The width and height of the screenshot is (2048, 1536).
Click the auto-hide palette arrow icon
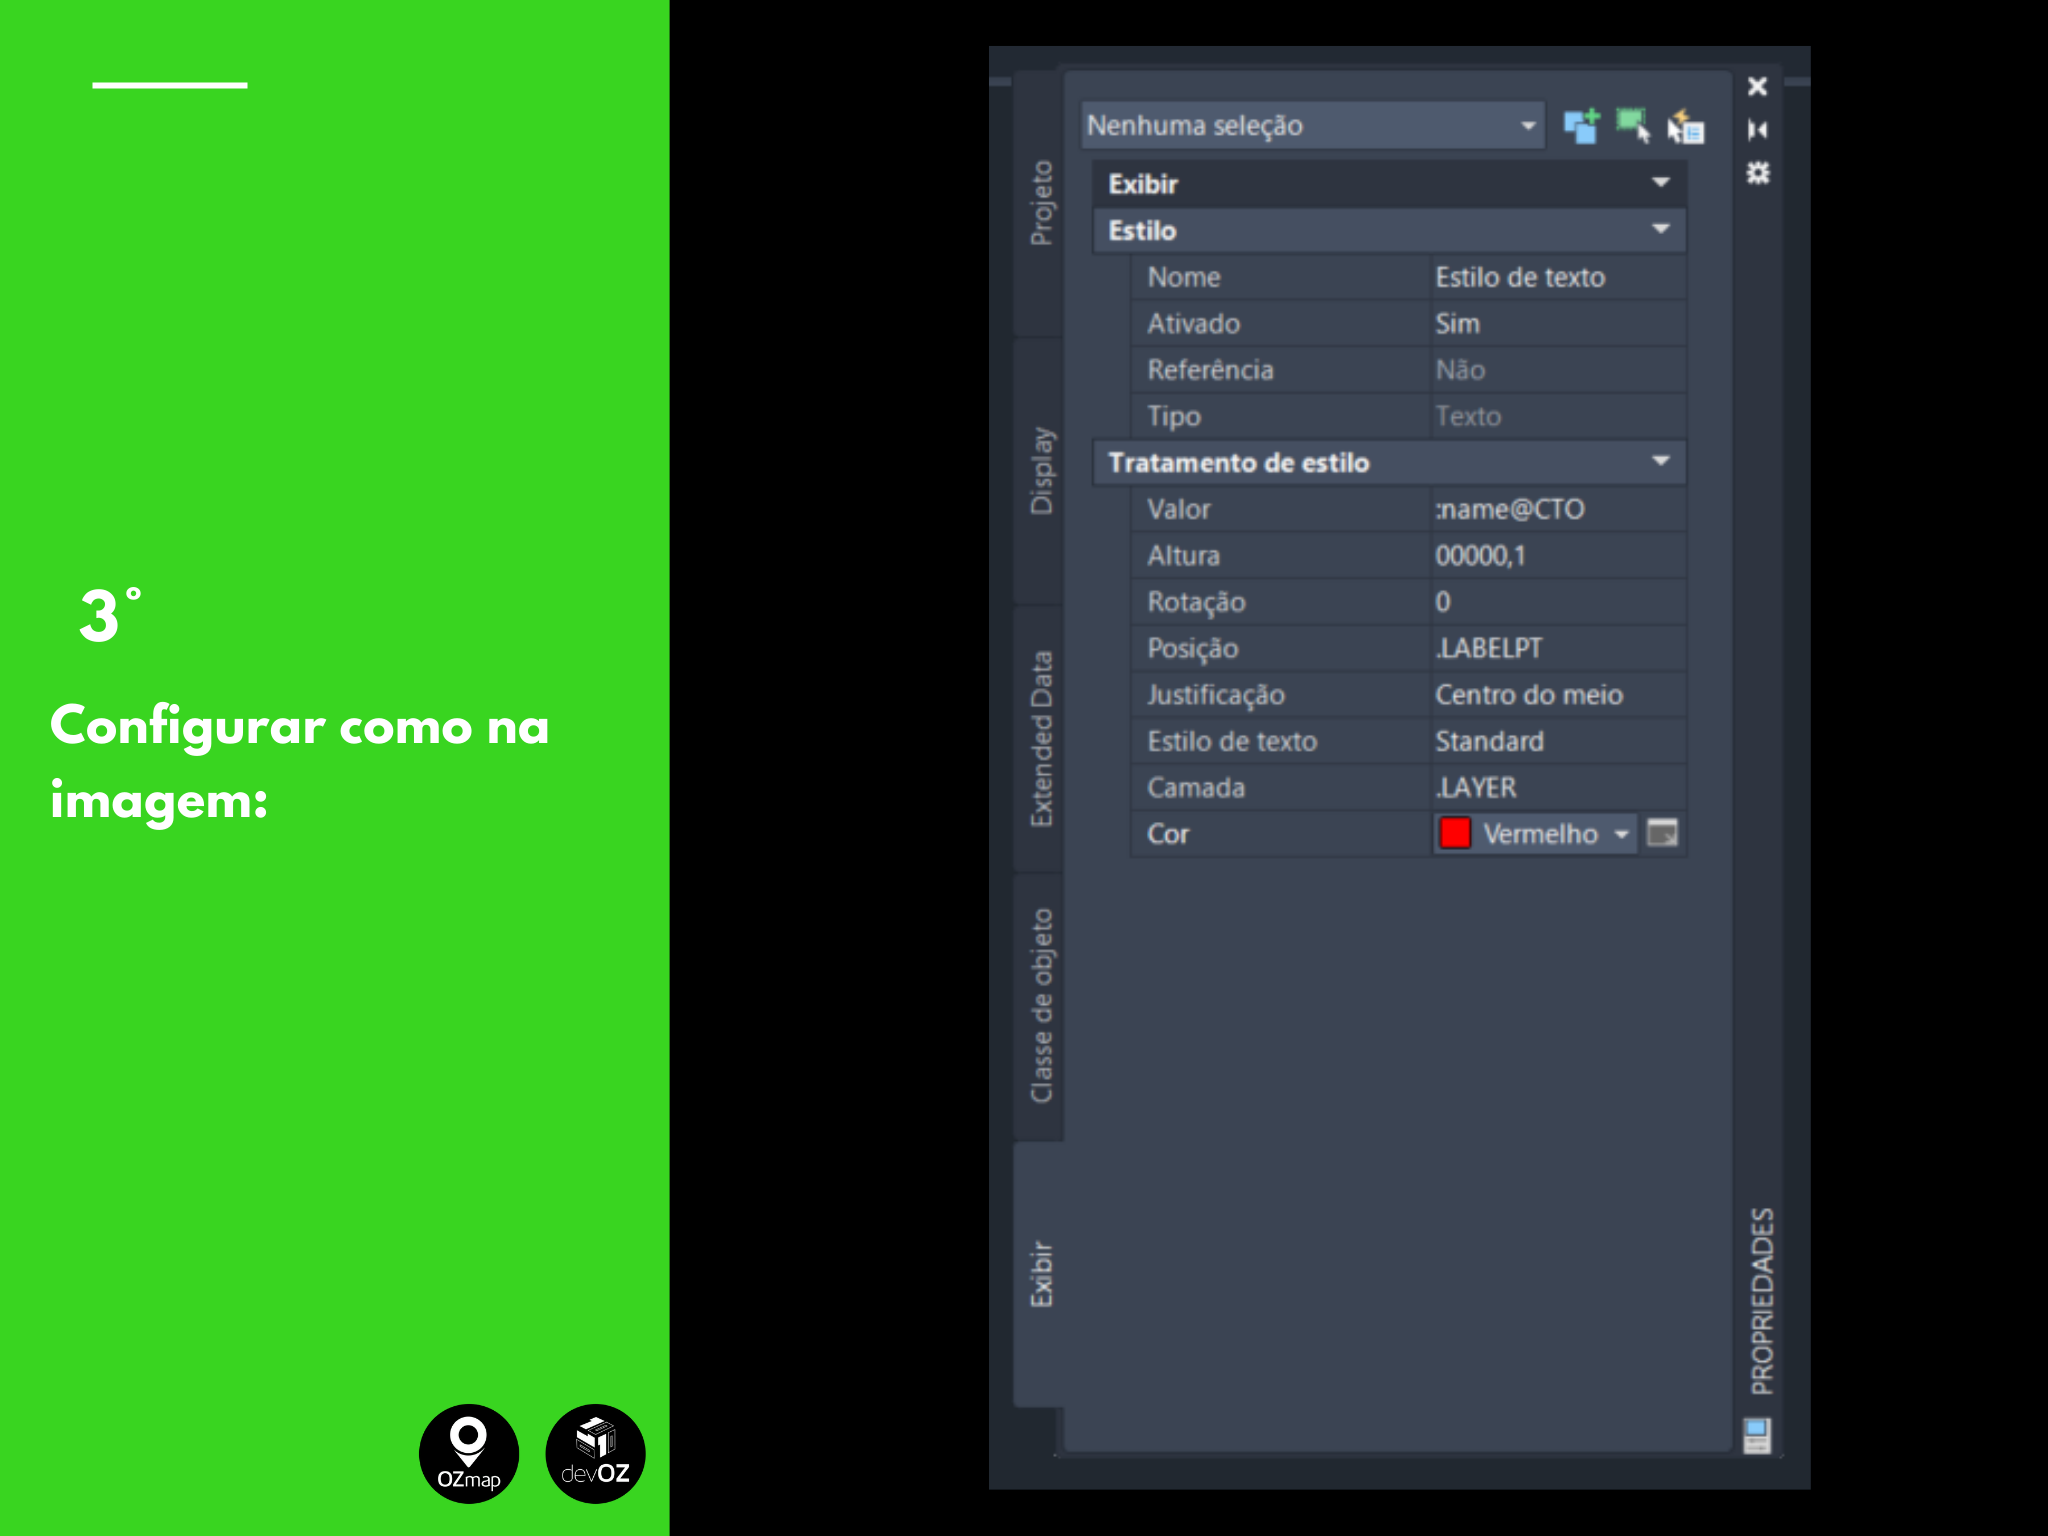click(x=1757, y=130)
